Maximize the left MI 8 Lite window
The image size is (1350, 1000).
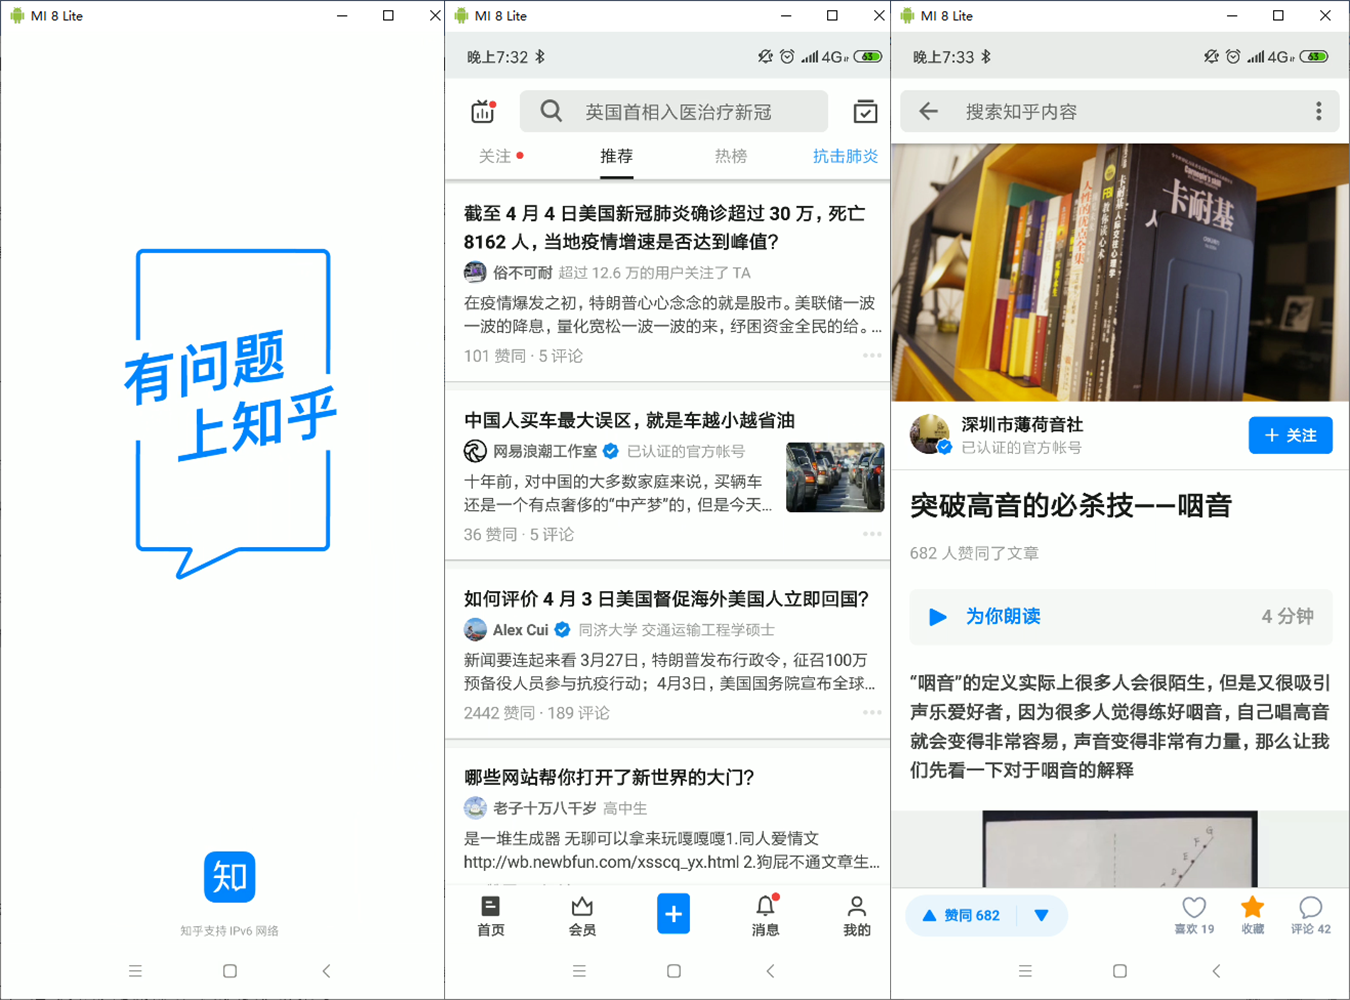click(388, 15)
